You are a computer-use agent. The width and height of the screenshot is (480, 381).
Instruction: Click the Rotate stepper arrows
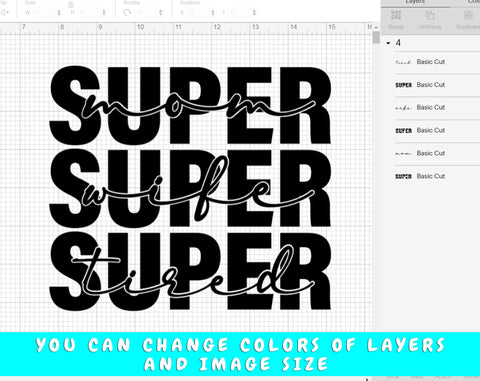pyautogui.click(x=160, y=13)
